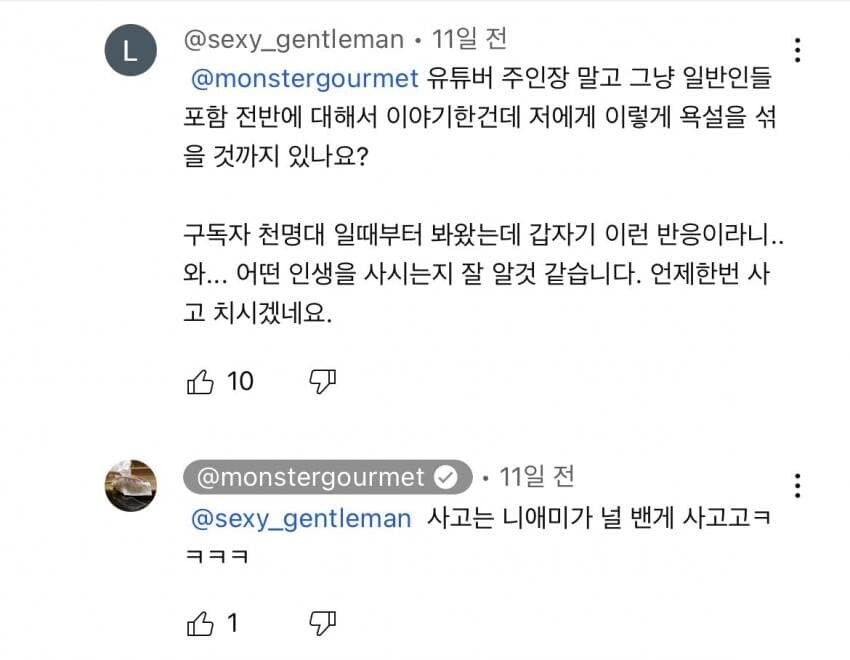Dislike the comment by @sexy_gentleman
This screenshot has width=850, height=660.
322,381
